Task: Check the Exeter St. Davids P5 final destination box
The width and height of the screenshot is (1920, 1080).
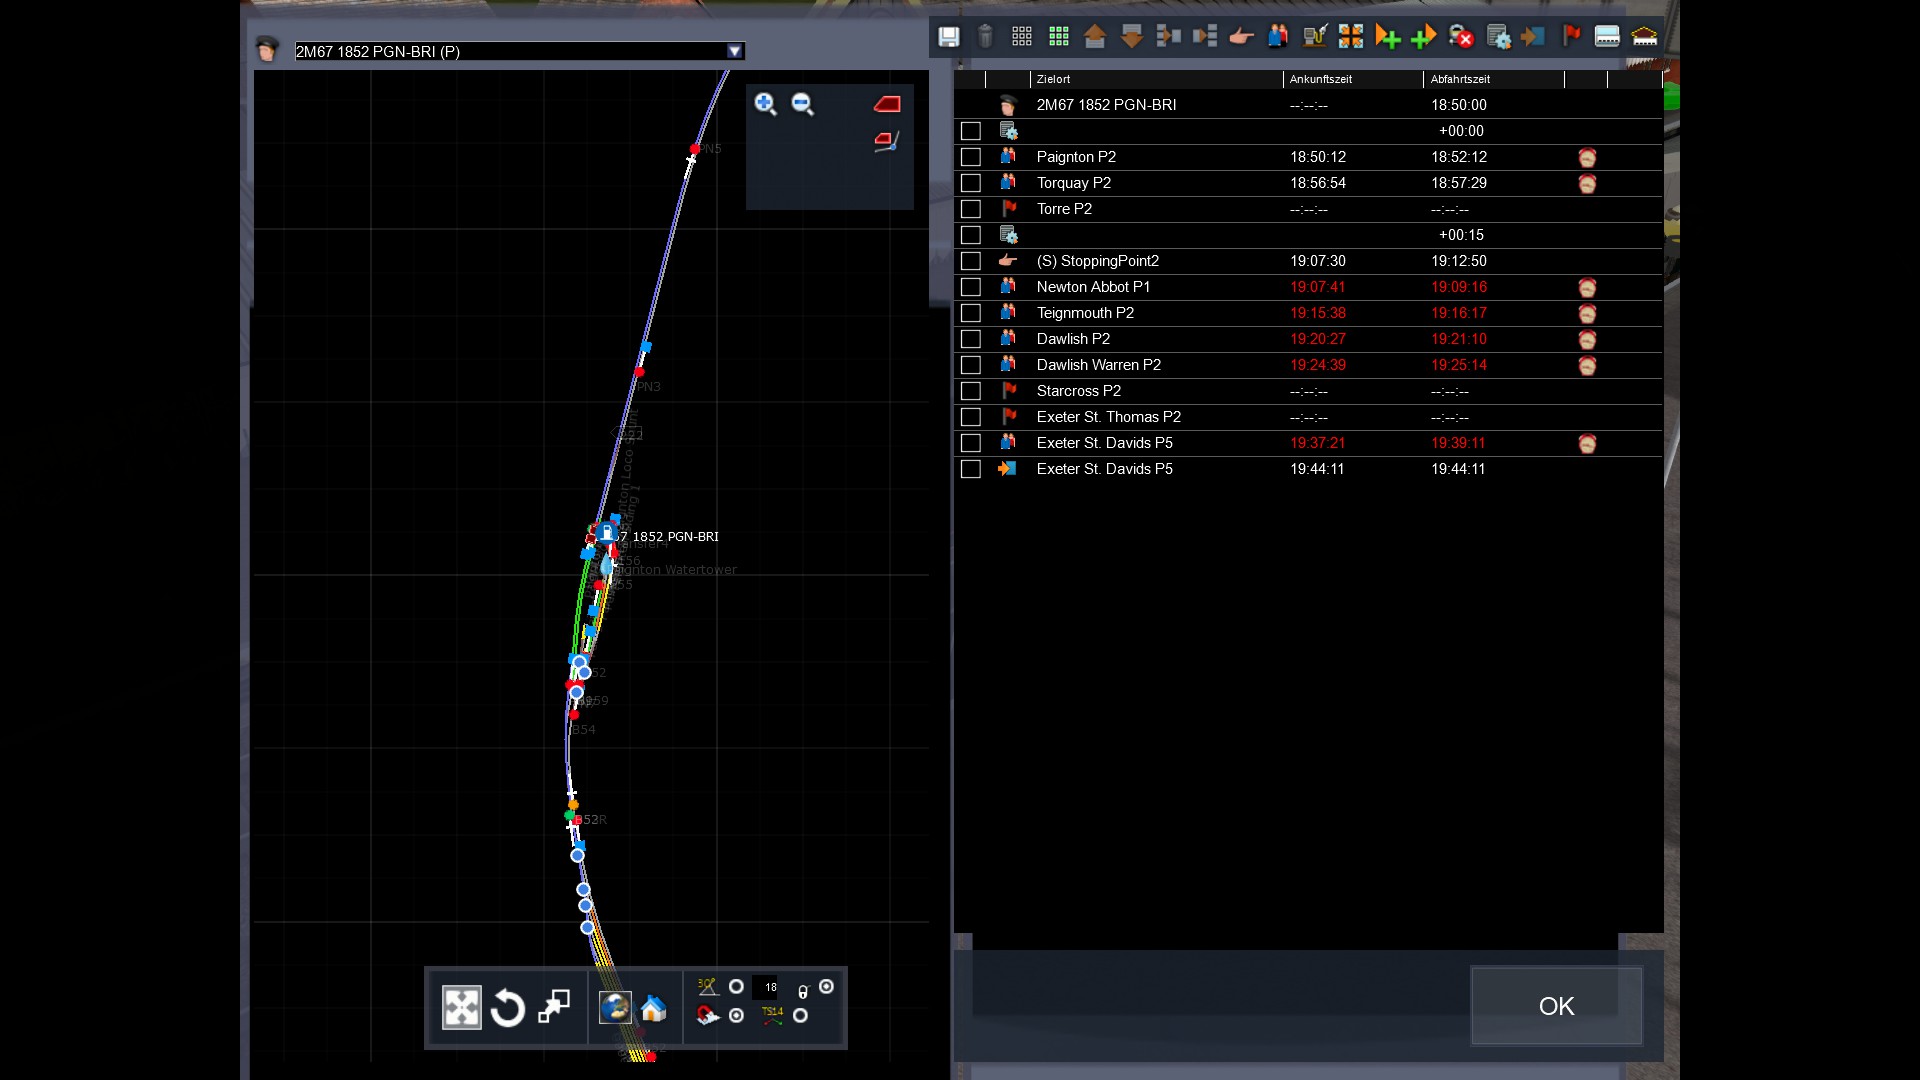Action: pyautogui.click(x=970, y=469)
